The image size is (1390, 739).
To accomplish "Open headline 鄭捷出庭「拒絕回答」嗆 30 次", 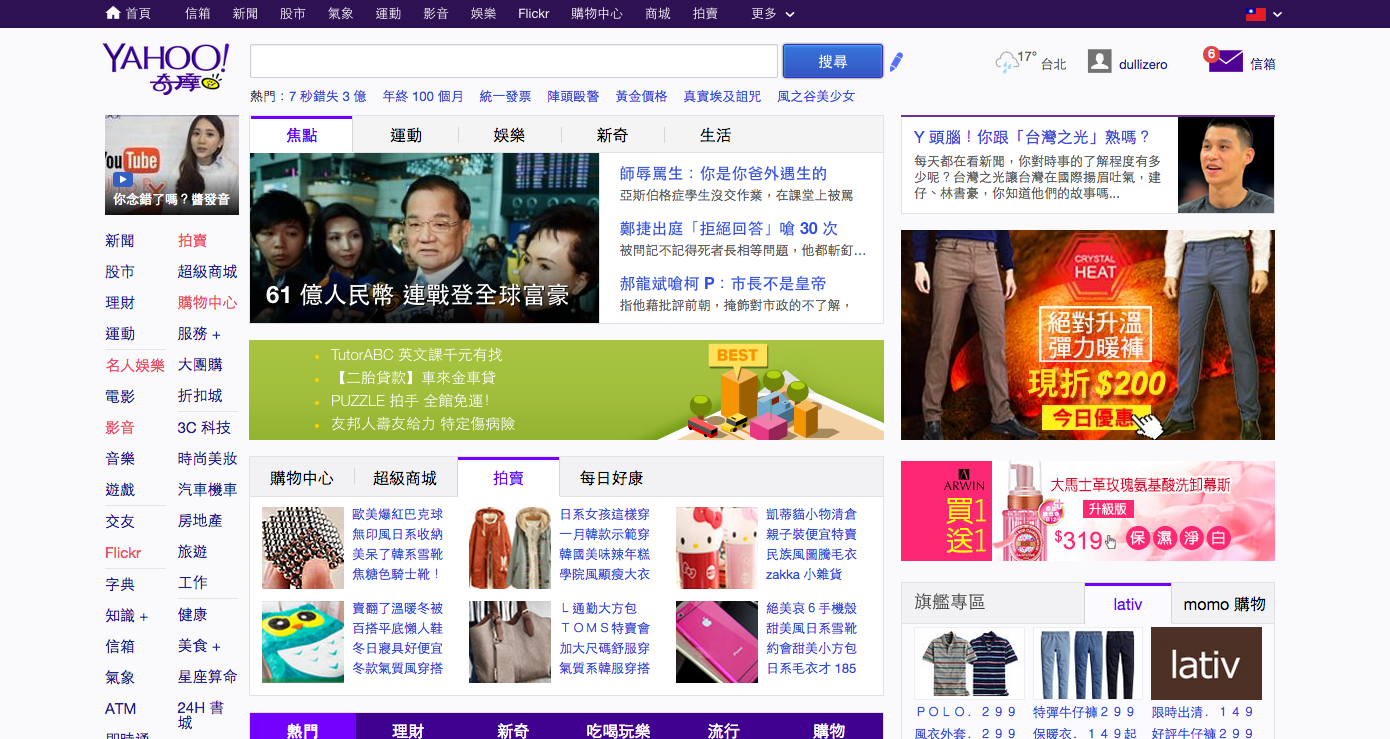I will [729, 228].
